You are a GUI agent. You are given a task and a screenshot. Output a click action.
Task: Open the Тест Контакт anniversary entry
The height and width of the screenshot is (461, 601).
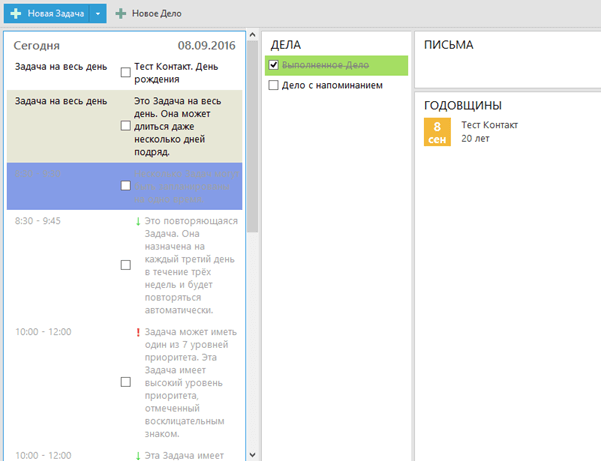pyautogui.click(x=489, y=132)
